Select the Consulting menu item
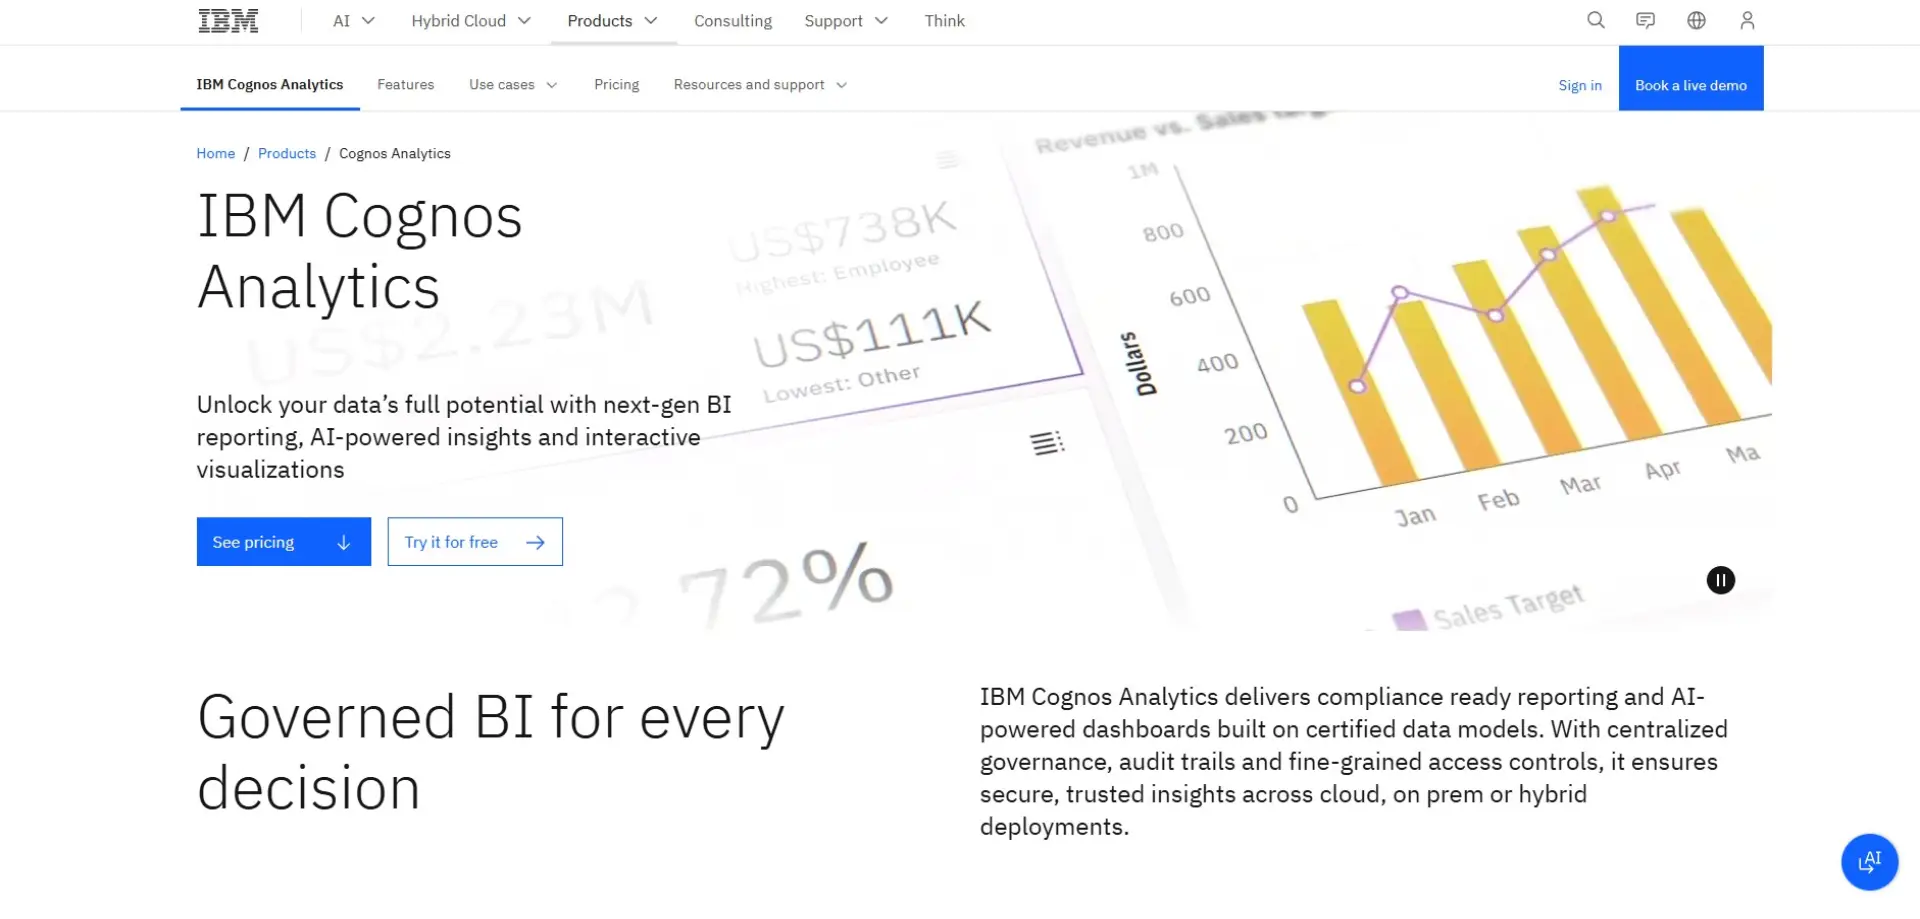1920x919 pixels. point(732,20)
